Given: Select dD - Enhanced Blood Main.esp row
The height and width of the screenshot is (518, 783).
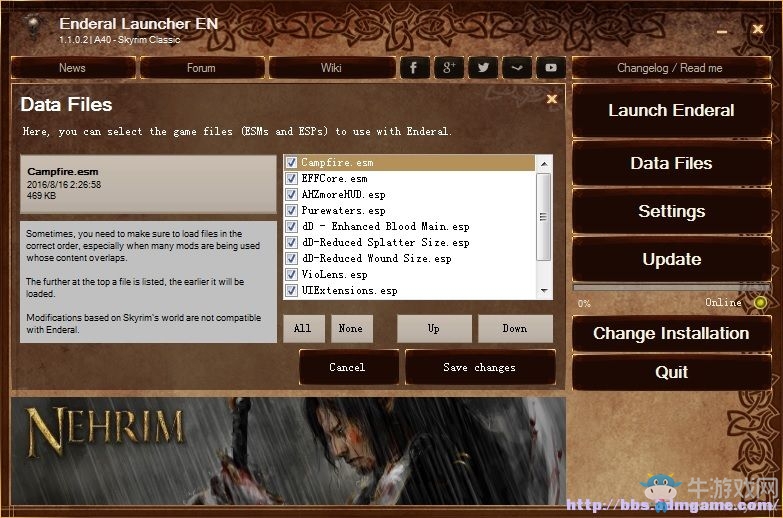Looking at the screenshot, I should pos(409,226).
